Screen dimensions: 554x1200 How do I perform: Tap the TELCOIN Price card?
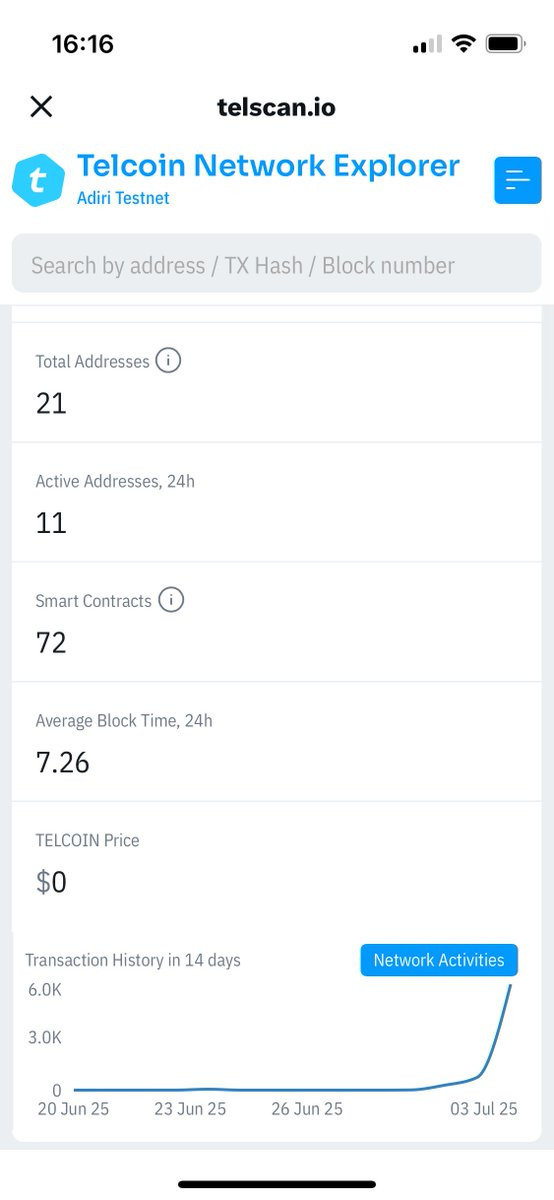coord(277,862)
